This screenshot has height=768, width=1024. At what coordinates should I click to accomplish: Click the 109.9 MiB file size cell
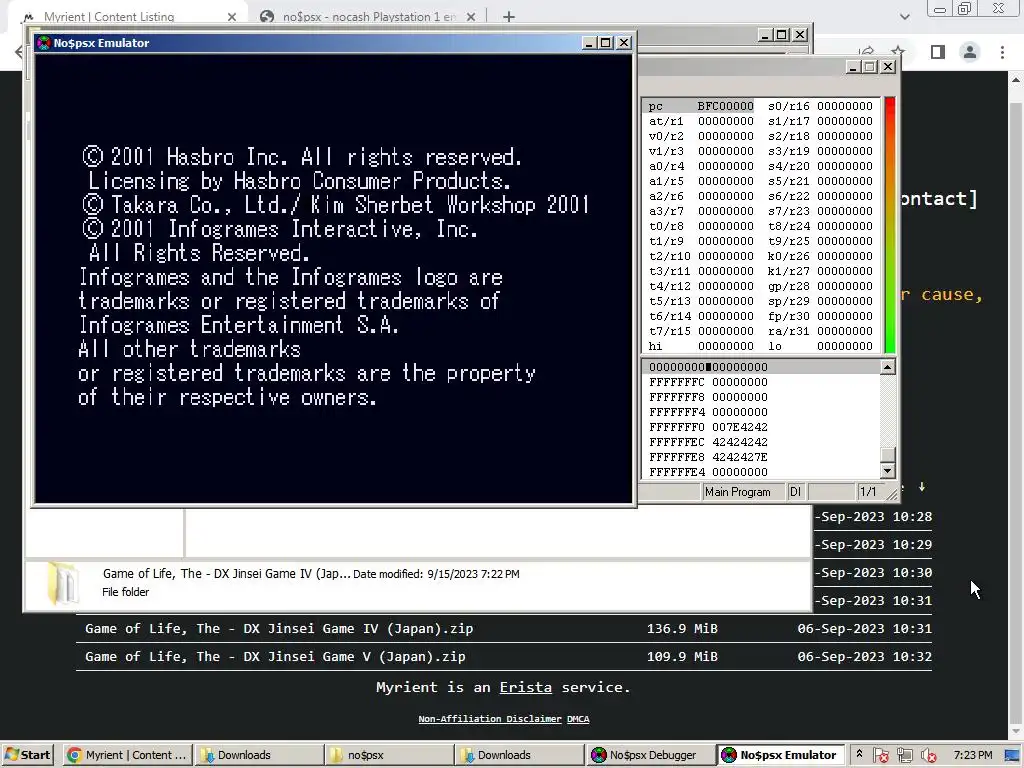[682, 656]
